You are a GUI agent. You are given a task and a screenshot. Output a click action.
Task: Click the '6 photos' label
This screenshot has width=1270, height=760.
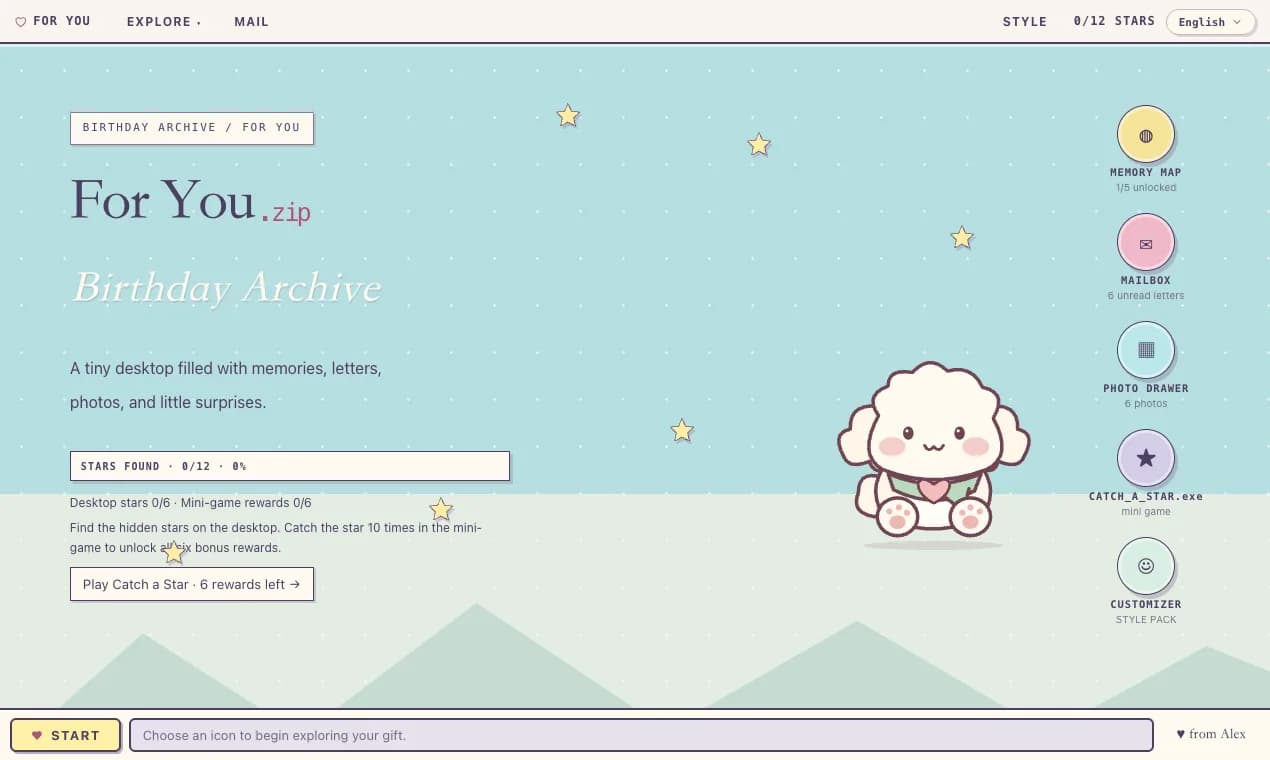(1146, 404)
